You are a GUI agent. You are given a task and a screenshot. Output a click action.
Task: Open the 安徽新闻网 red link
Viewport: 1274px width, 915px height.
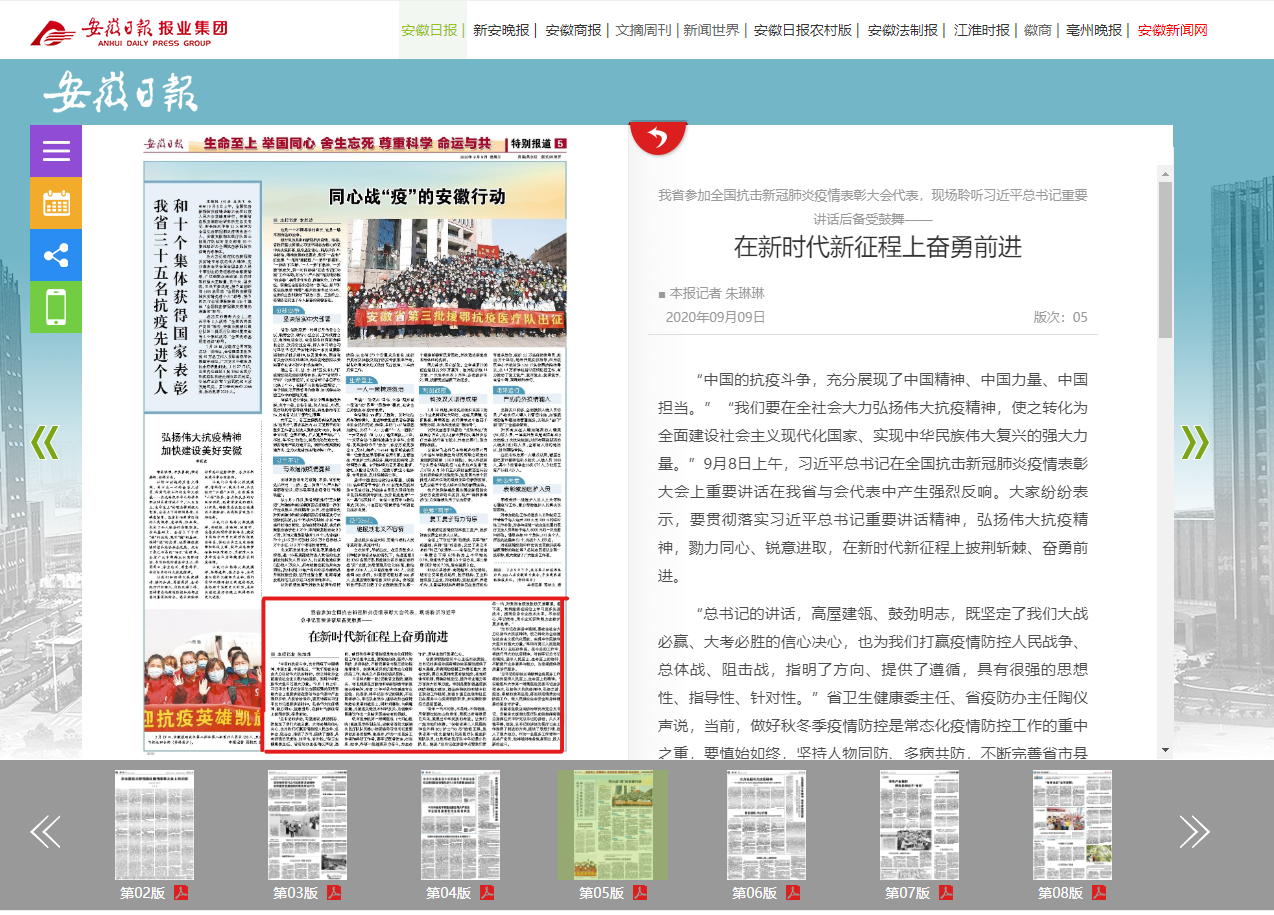coord(1172,30)
